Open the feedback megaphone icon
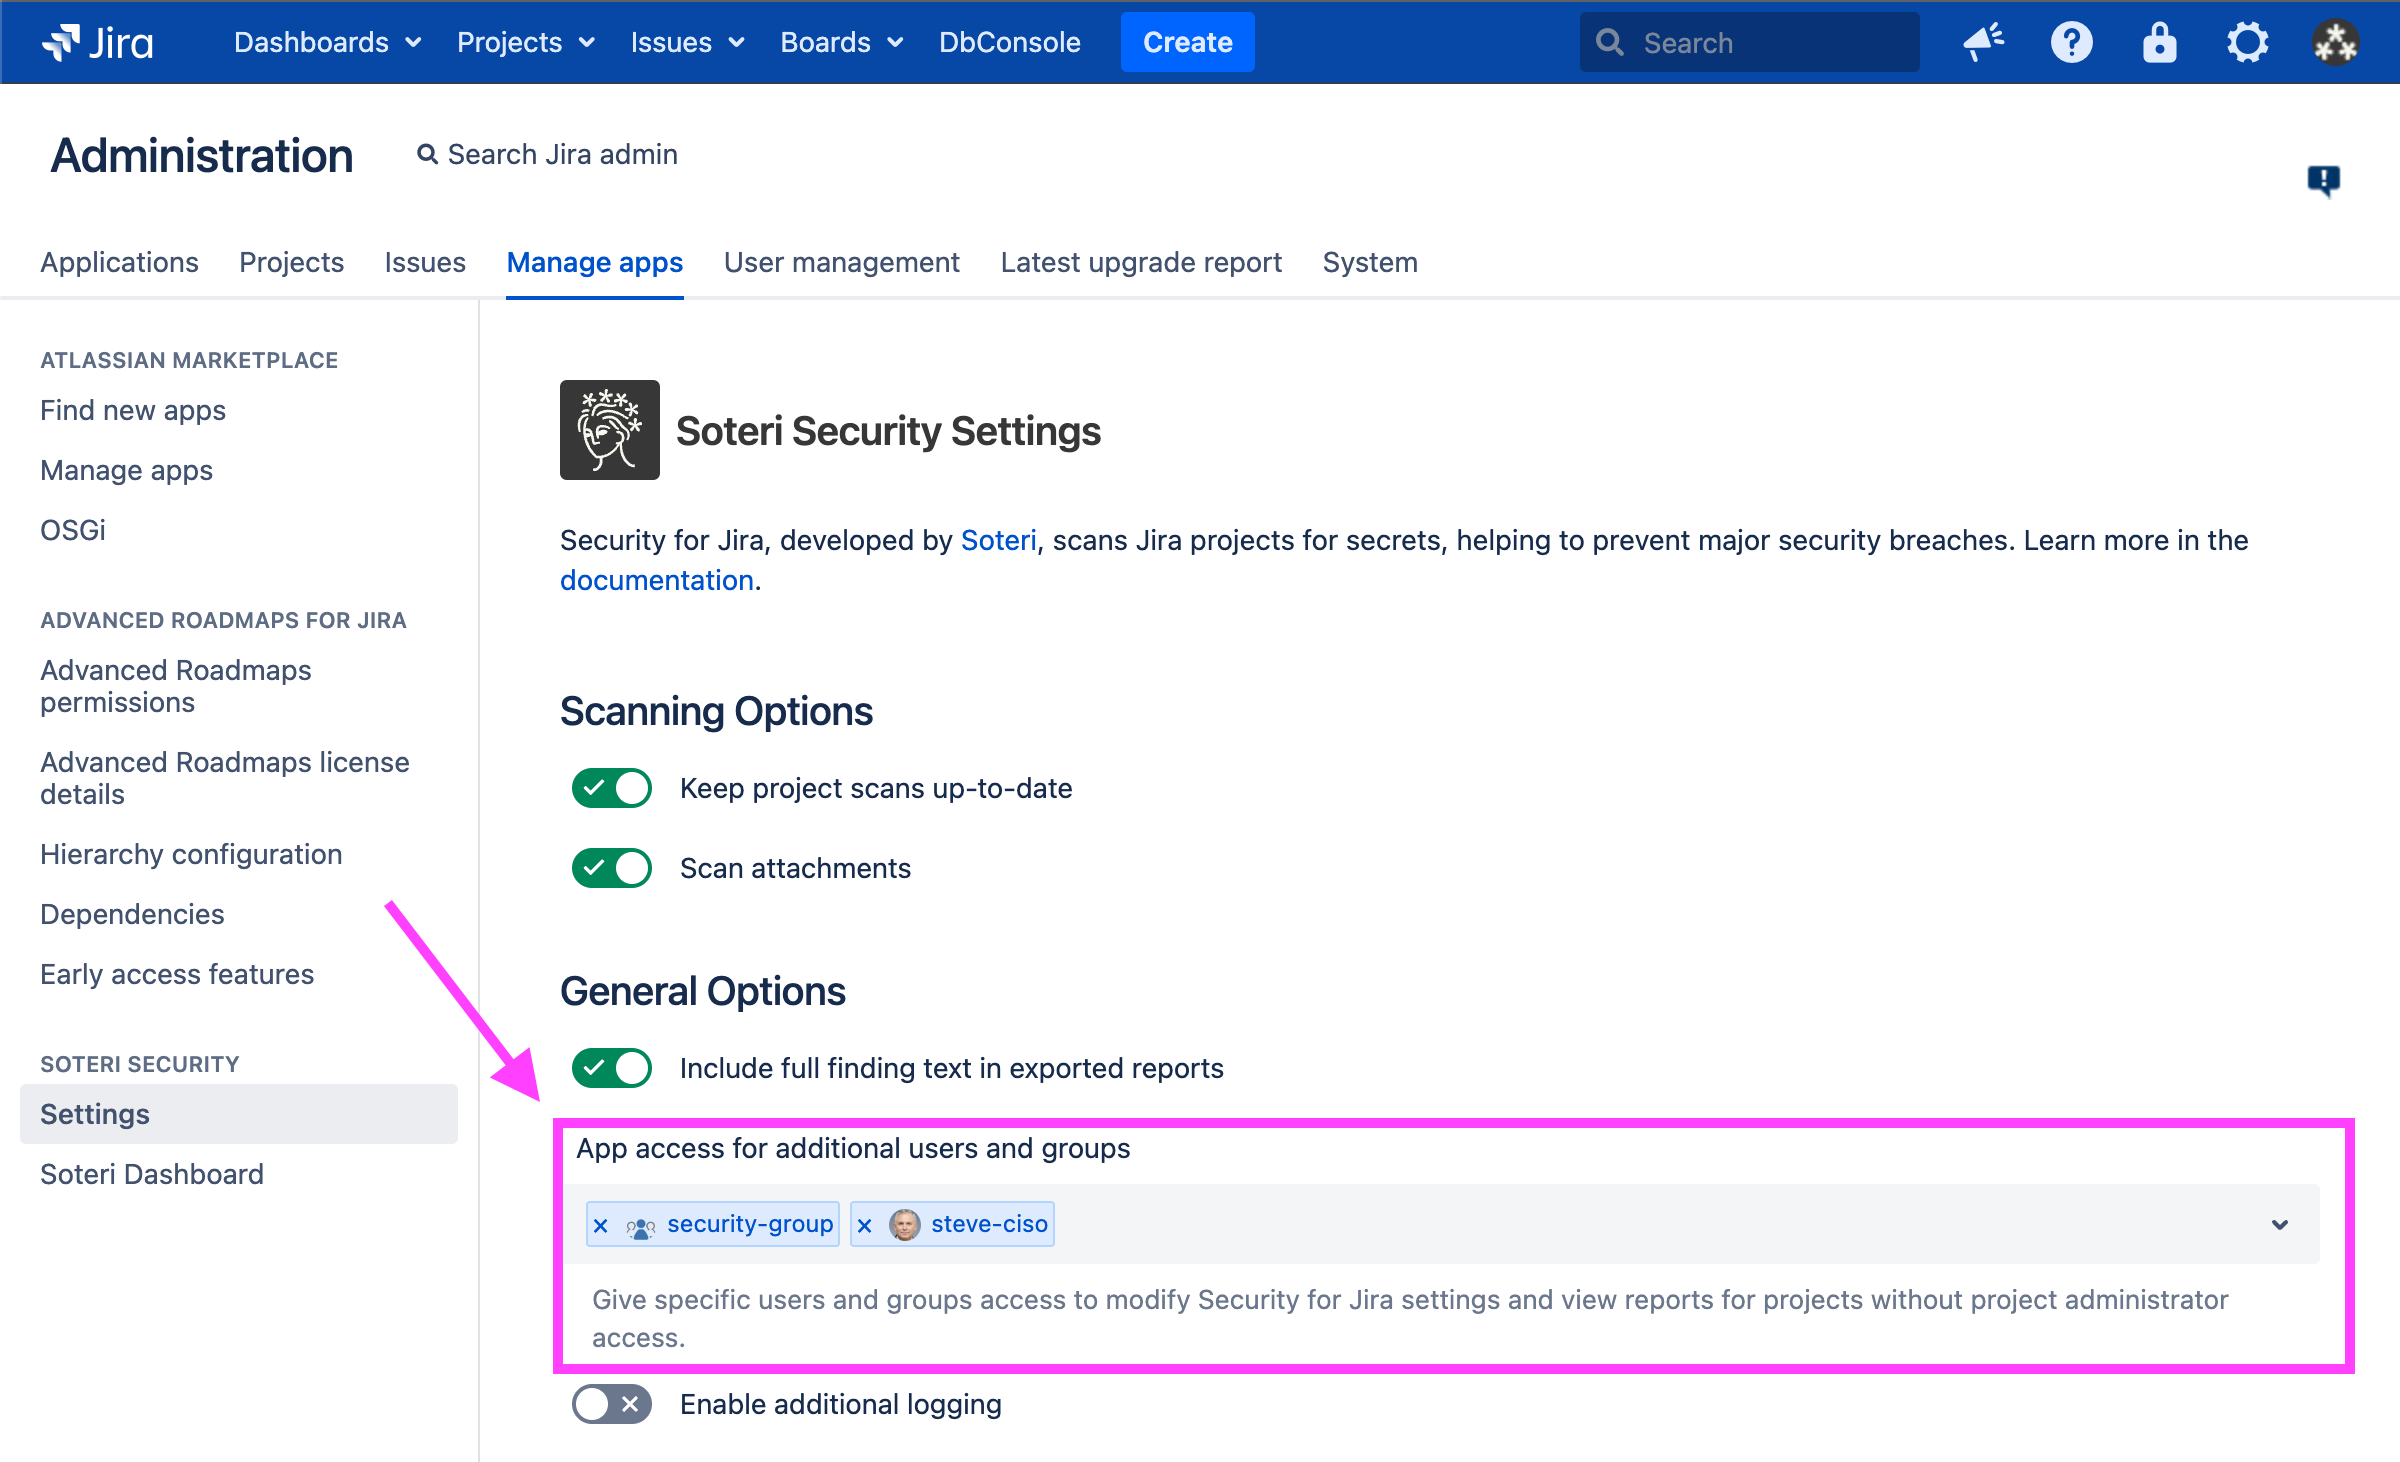The width and height of the screenshot is (2400, 1462). click(x=1983, y=42)
